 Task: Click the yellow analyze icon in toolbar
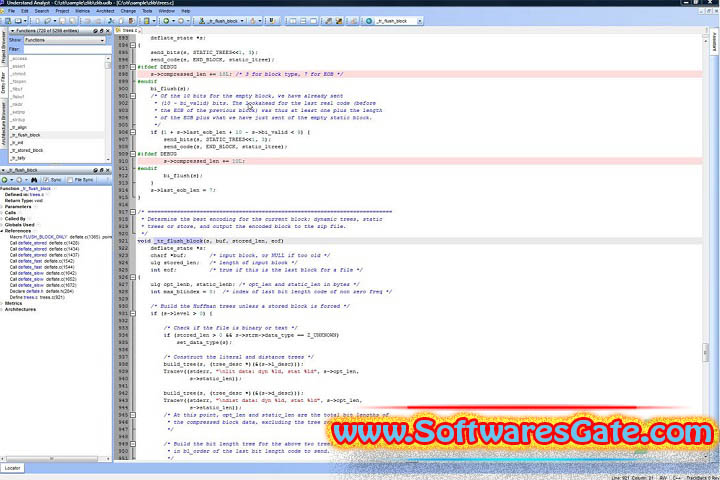pyautogui.click(x=146, y=21)
